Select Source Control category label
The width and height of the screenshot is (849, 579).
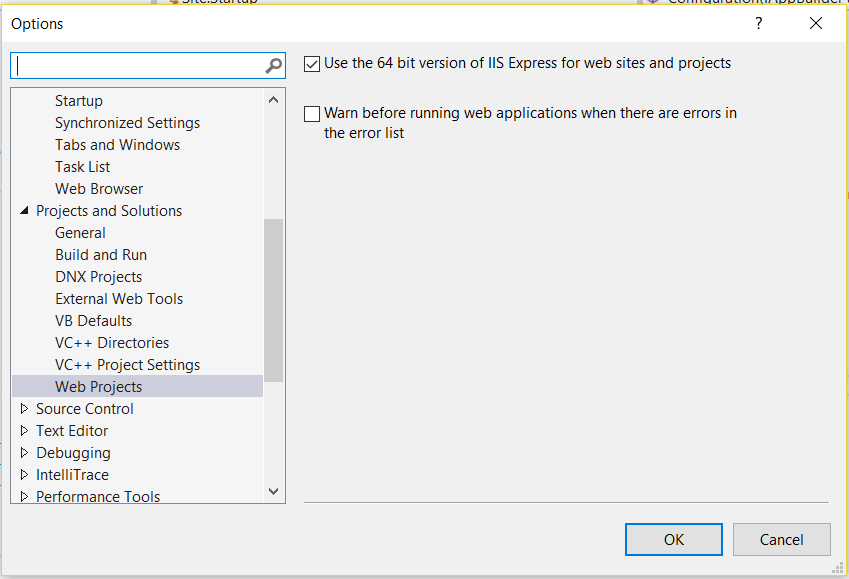pos(84,409)
